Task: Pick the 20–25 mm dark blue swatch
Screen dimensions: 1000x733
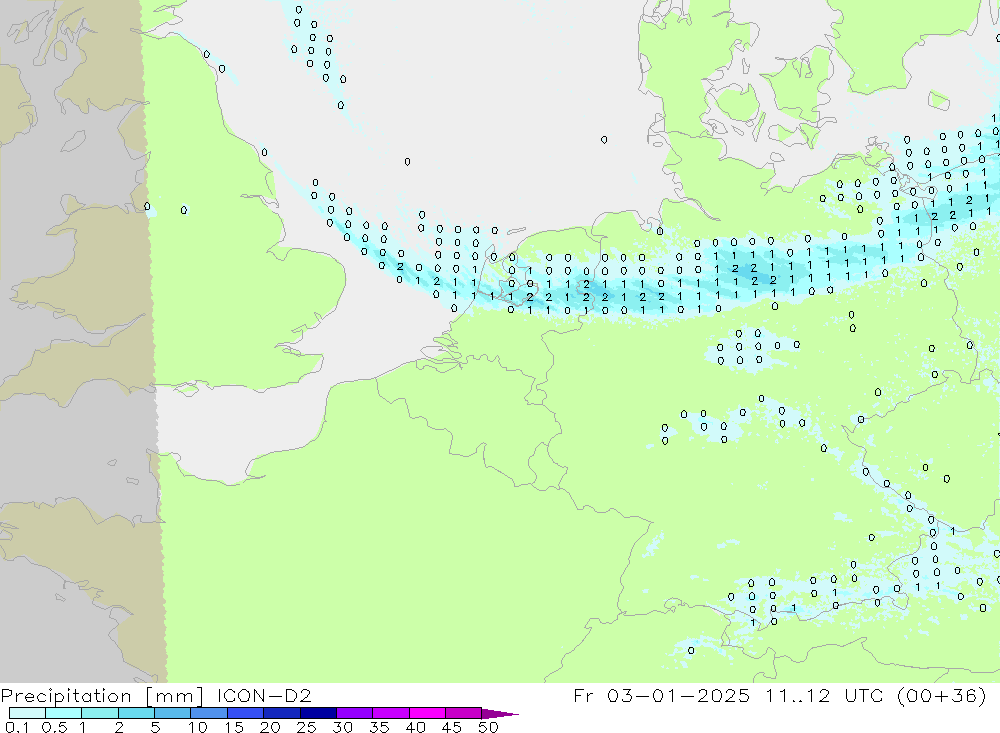Action: 282,713
